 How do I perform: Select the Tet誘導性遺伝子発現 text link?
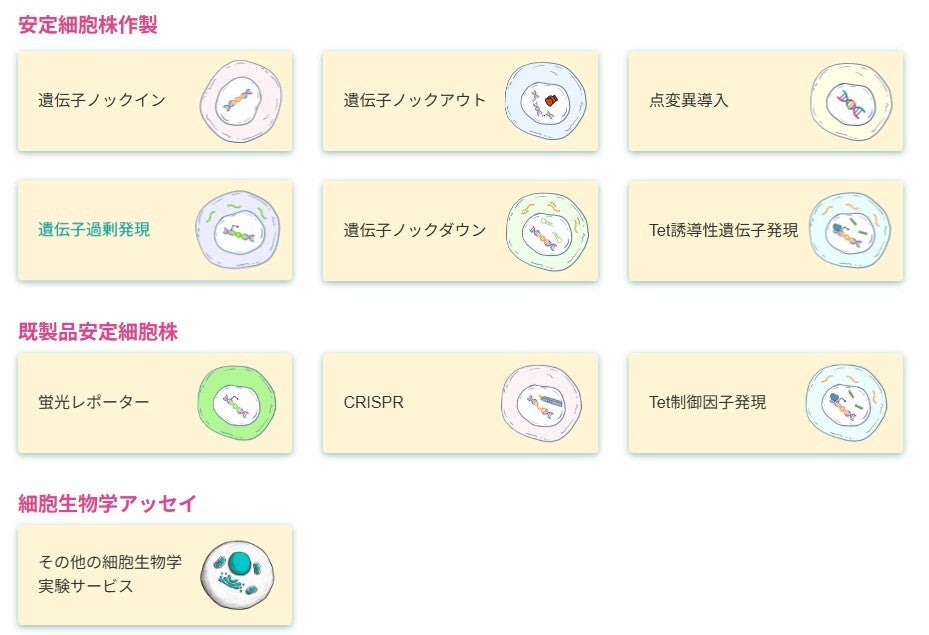[723, 230]
